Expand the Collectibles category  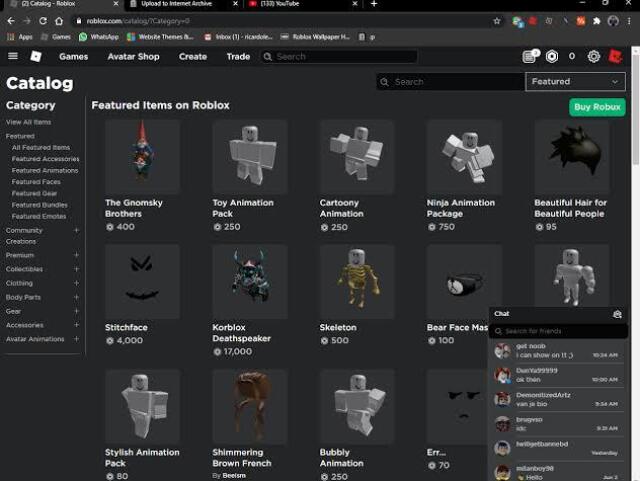click(x=76, y=269)
